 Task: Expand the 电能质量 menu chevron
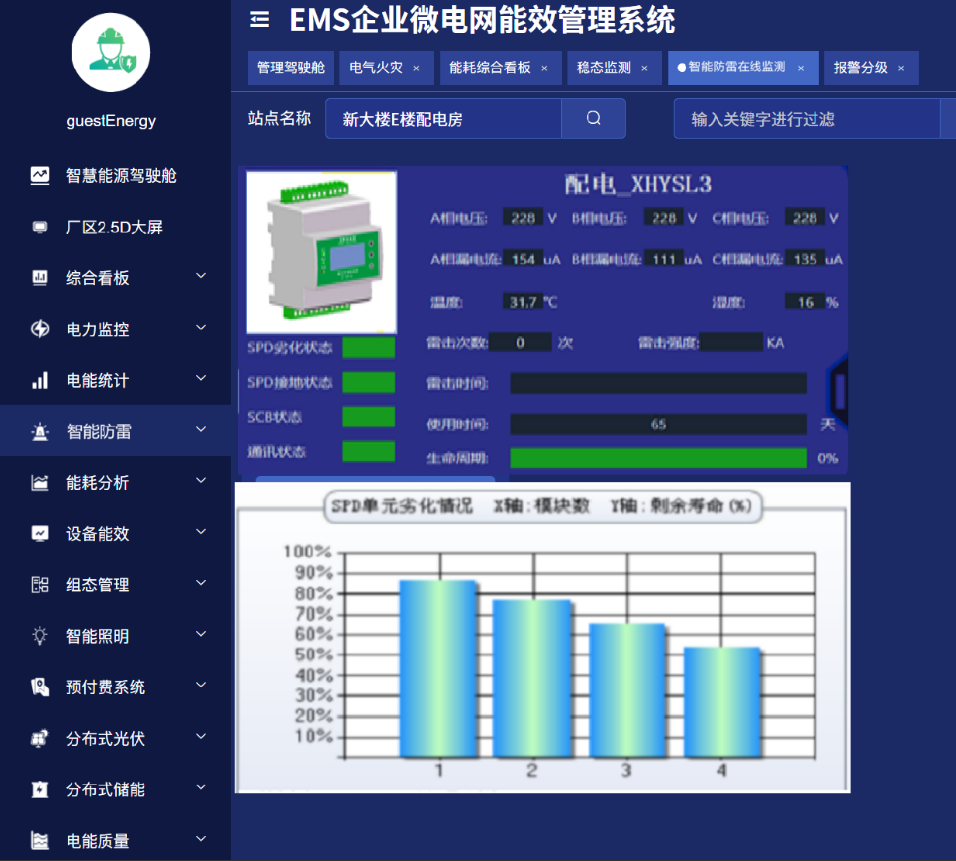click(201, 839)
